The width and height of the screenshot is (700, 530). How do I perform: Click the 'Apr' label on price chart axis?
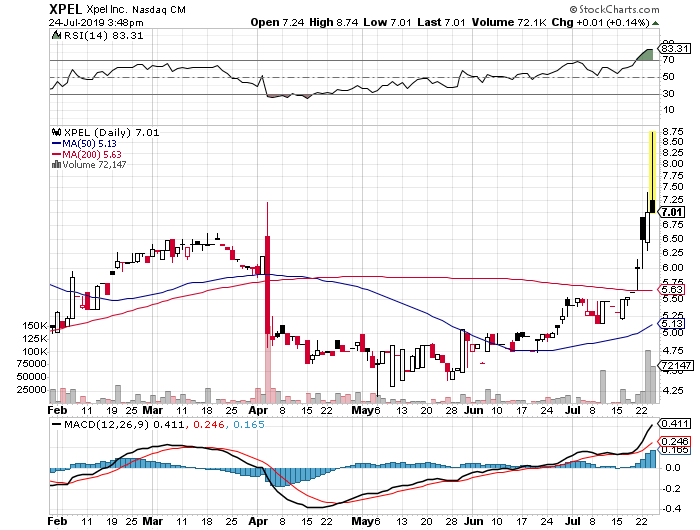pos(258,410)
